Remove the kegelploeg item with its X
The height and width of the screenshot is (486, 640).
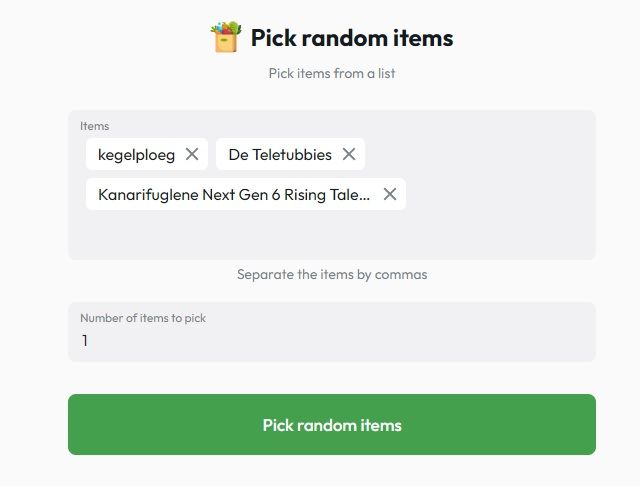point(192,154)
